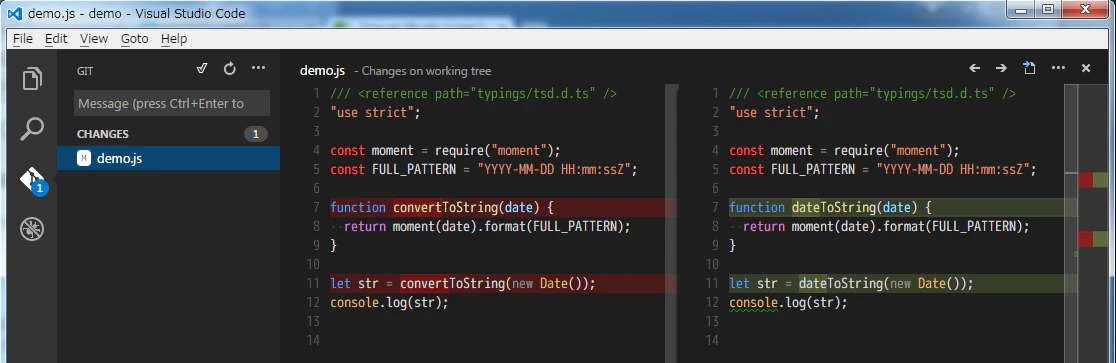Go to the next change arrow
Screen dimensions: 1116x363
point(1001,68)
